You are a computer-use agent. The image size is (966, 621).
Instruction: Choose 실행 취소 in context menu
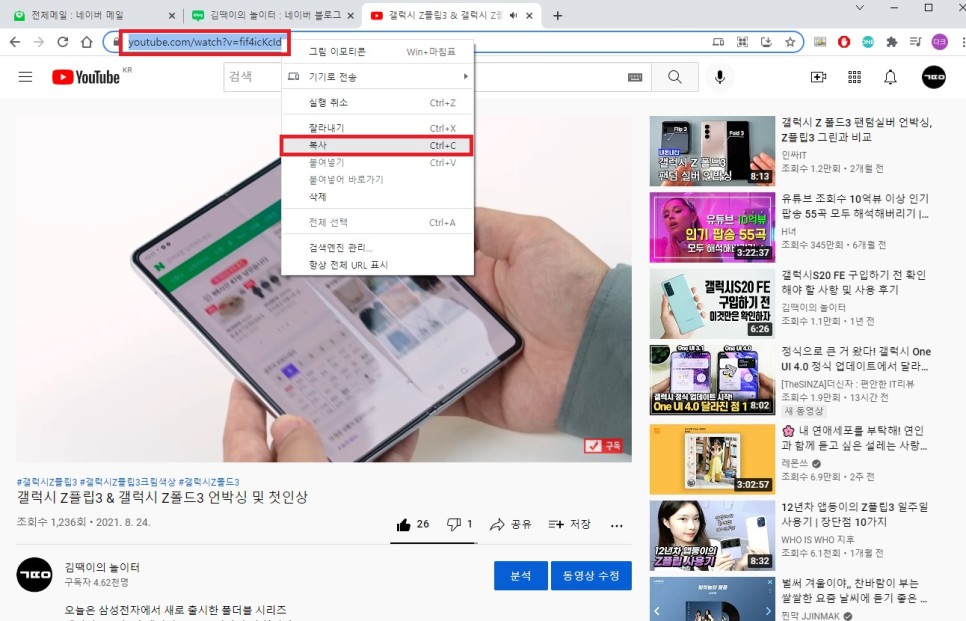pos(378,102)
